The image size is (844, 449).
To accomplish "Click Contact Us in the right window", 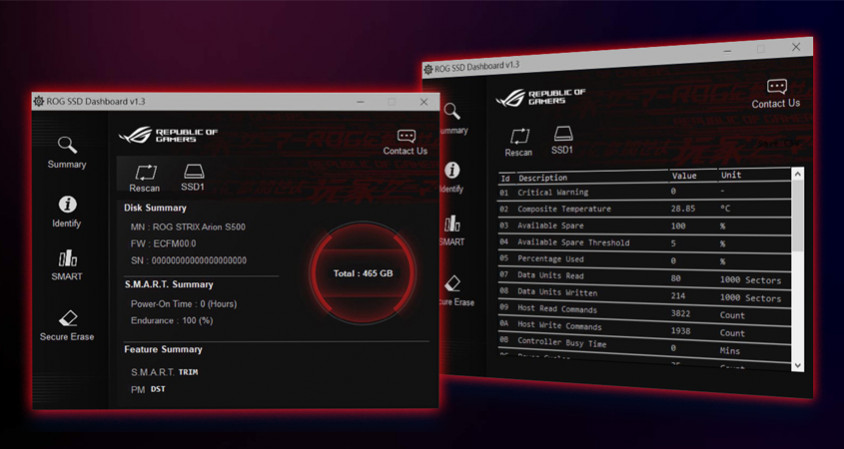I will click(776, 93).
